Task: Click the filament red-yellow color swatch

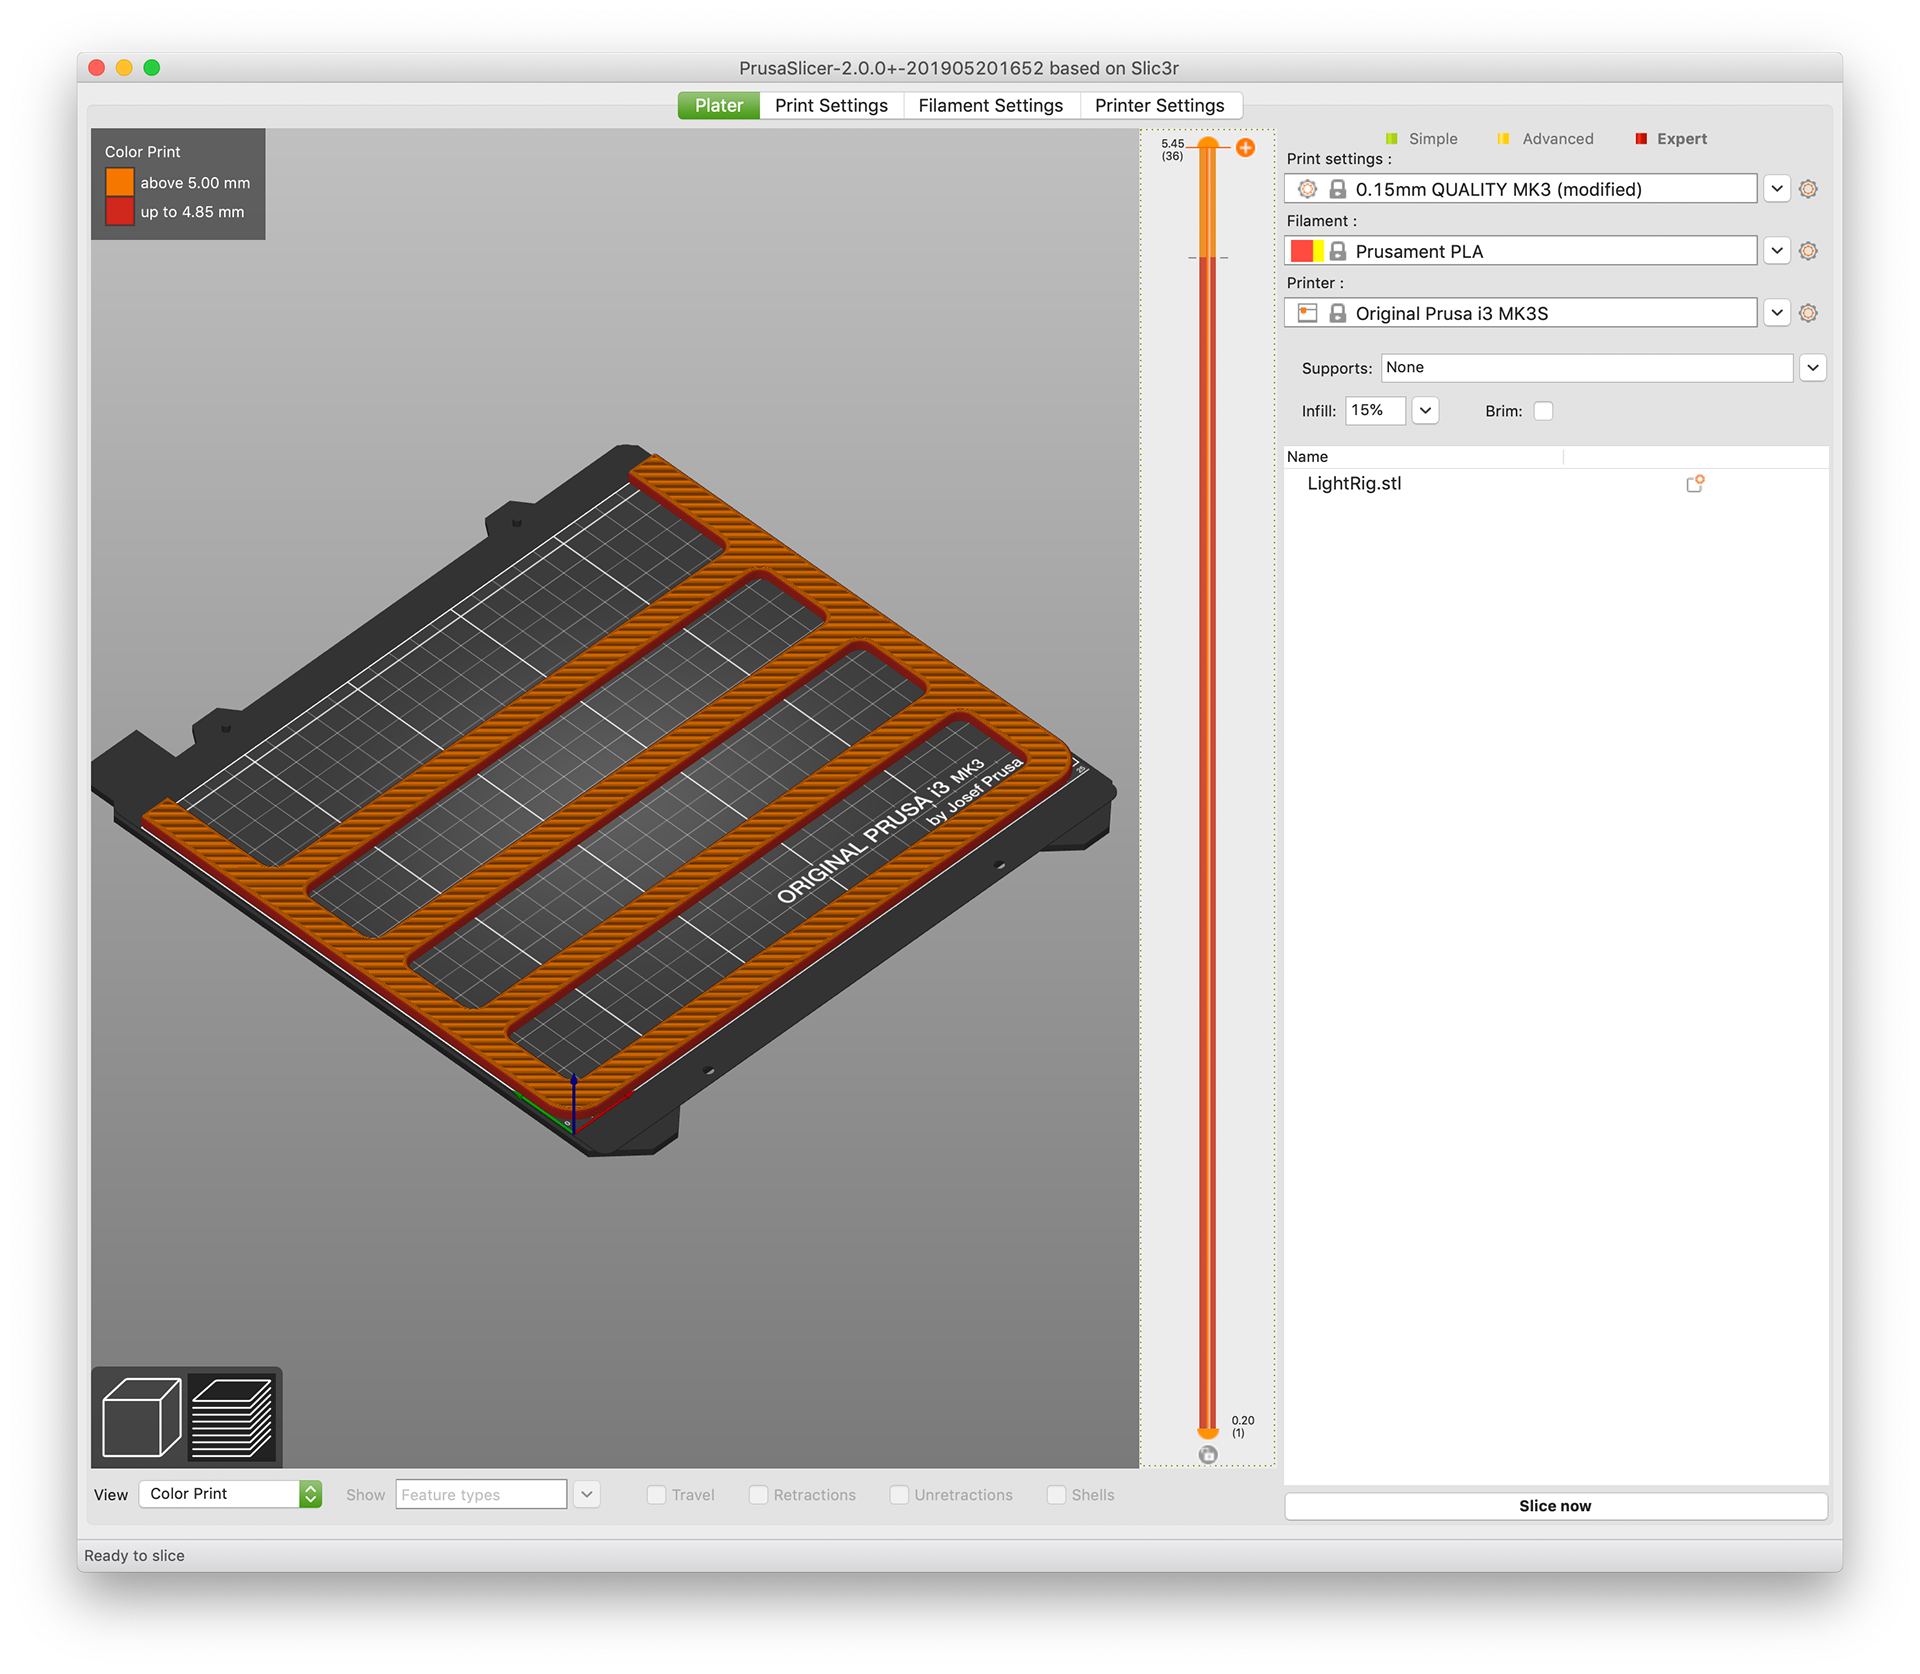Action: pyautogui.click(x=1306, y=251)
